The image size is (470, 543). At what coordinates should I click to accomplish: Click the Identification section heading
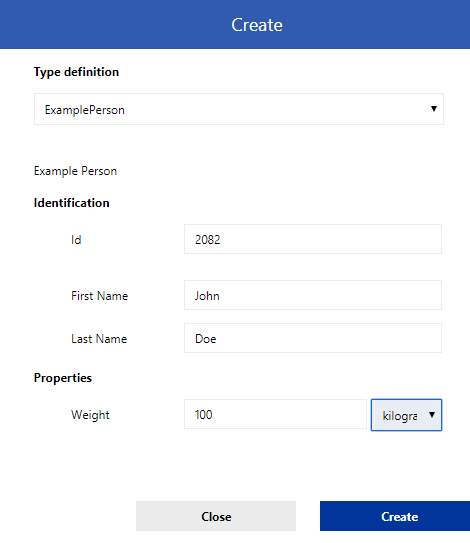71,203
